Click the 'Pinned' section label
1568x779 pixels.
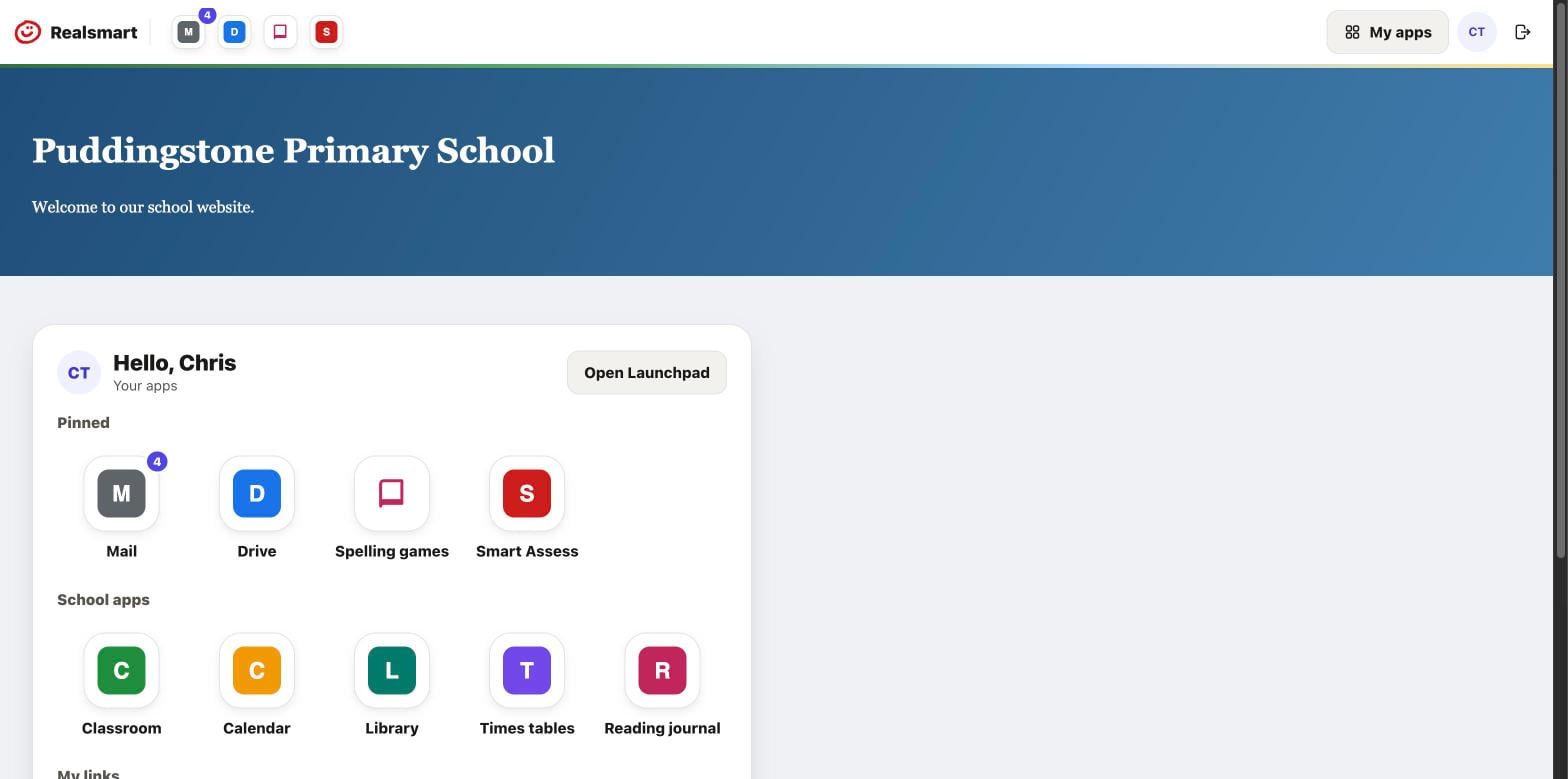(x=83, y=423)
